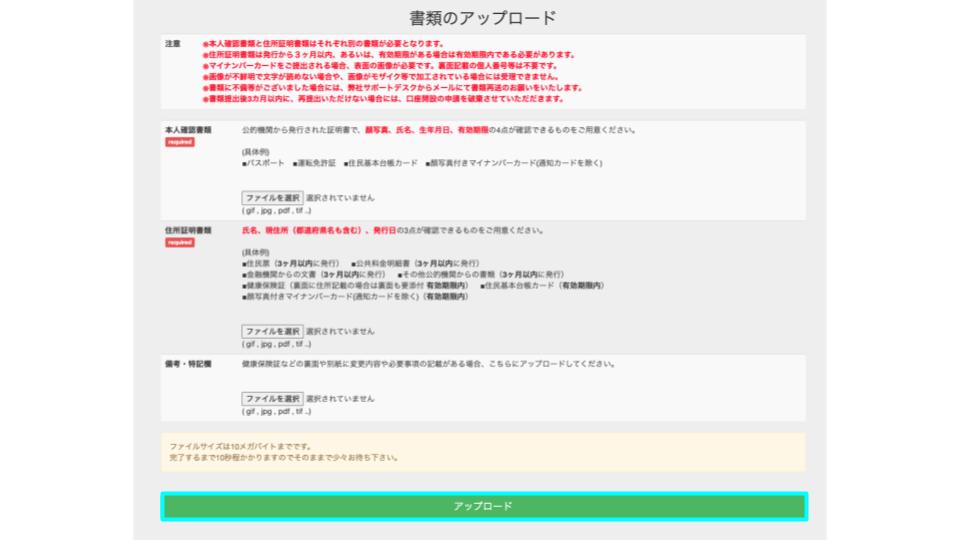Click the 住所証明書類 section label
Image resolution: width=960 pixels, height=540 pixels.
pos(188,230)
